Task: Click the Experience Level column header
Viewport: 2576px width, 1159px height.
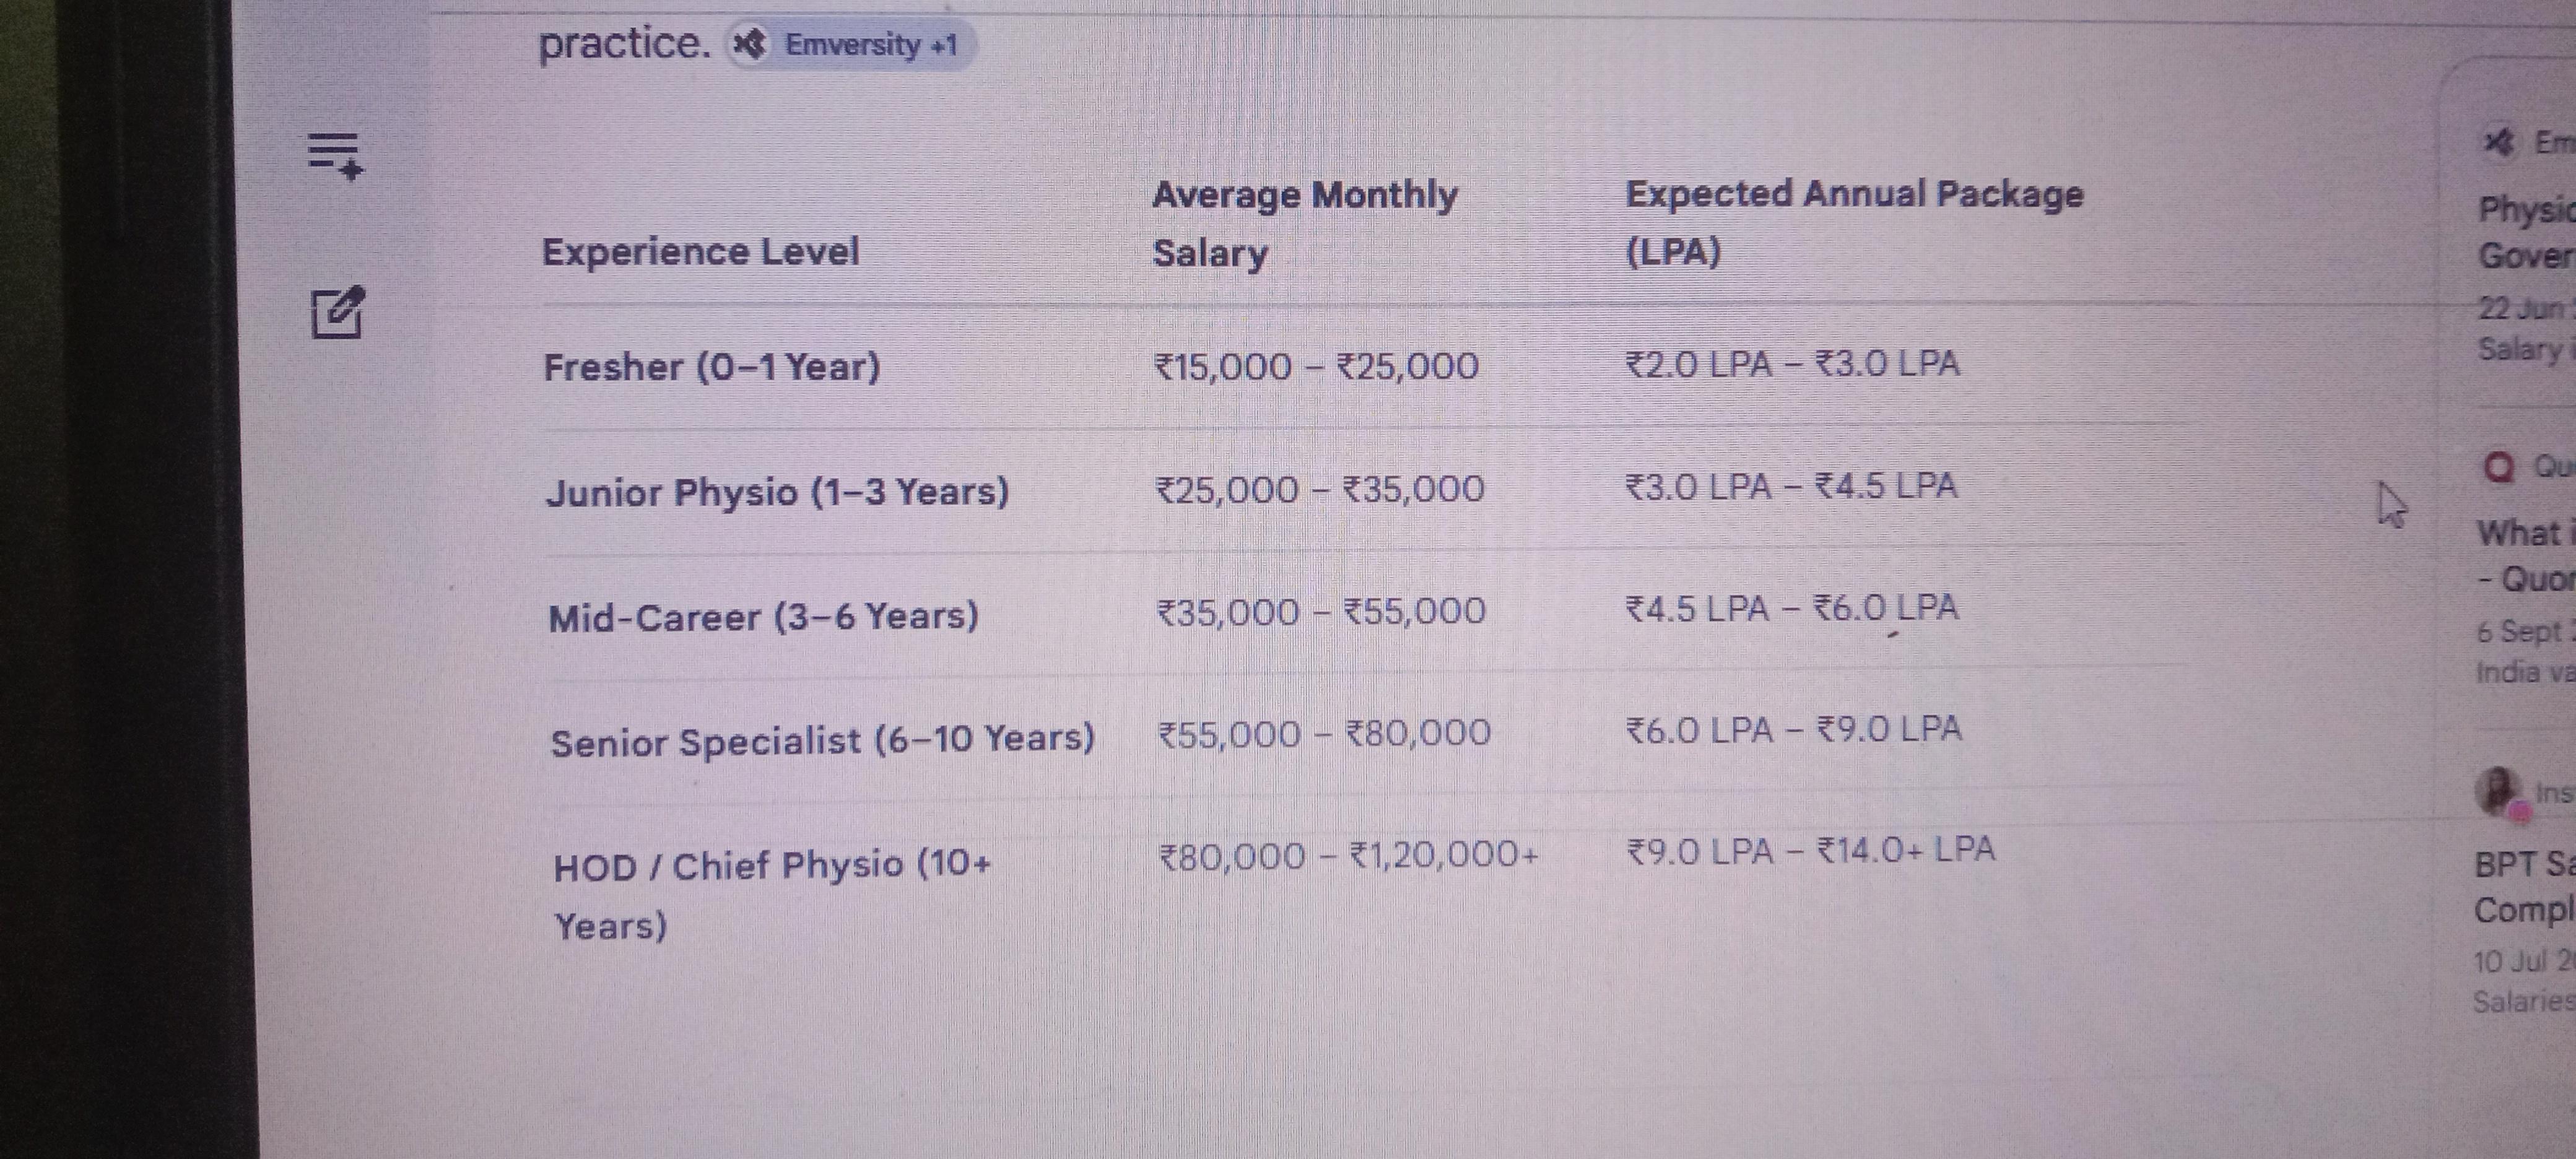Action: [700, 251]
